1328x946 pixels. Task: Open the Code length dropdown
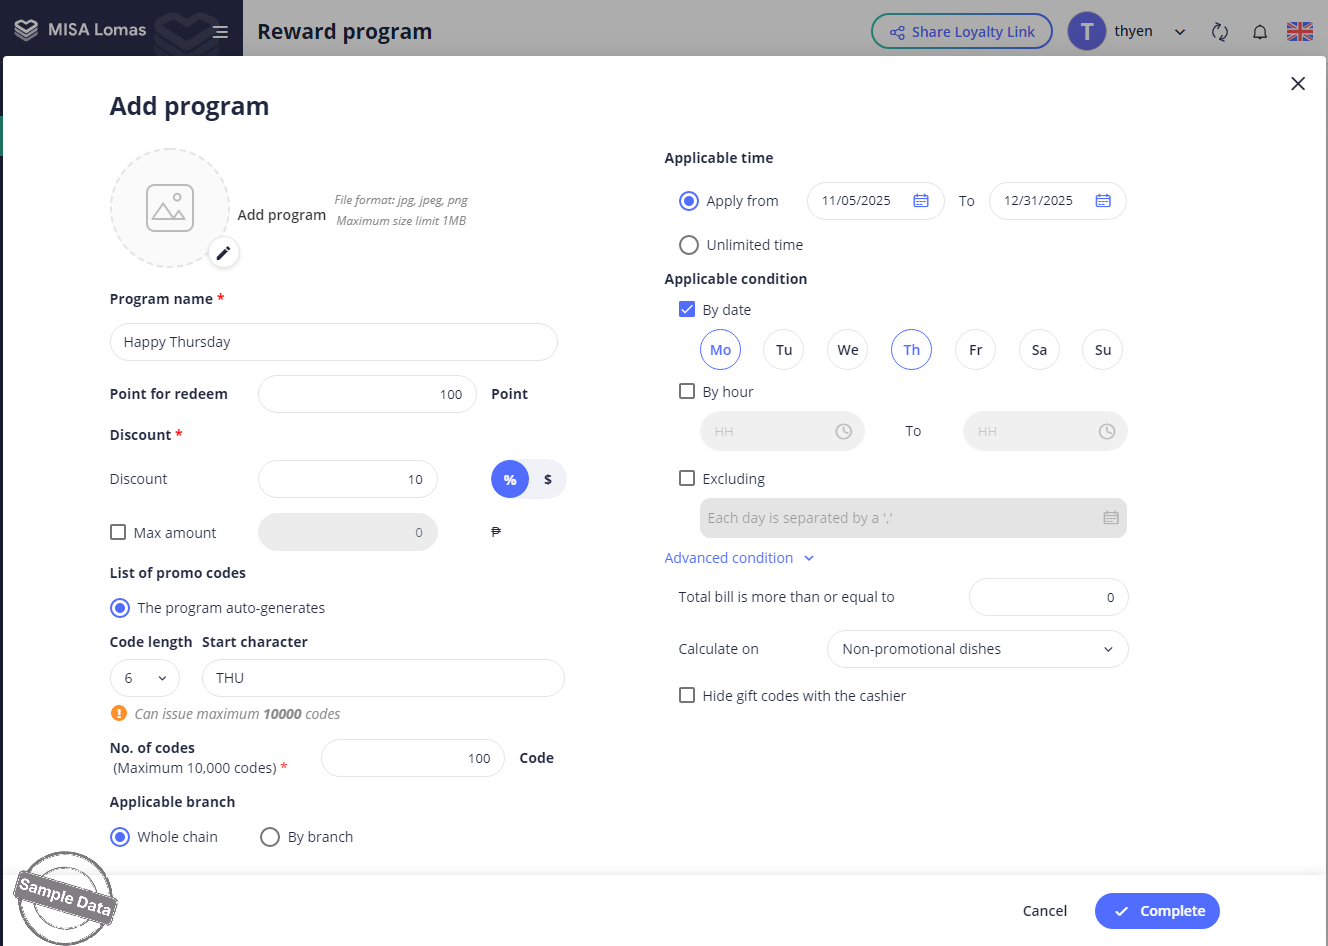coord(145,678)
